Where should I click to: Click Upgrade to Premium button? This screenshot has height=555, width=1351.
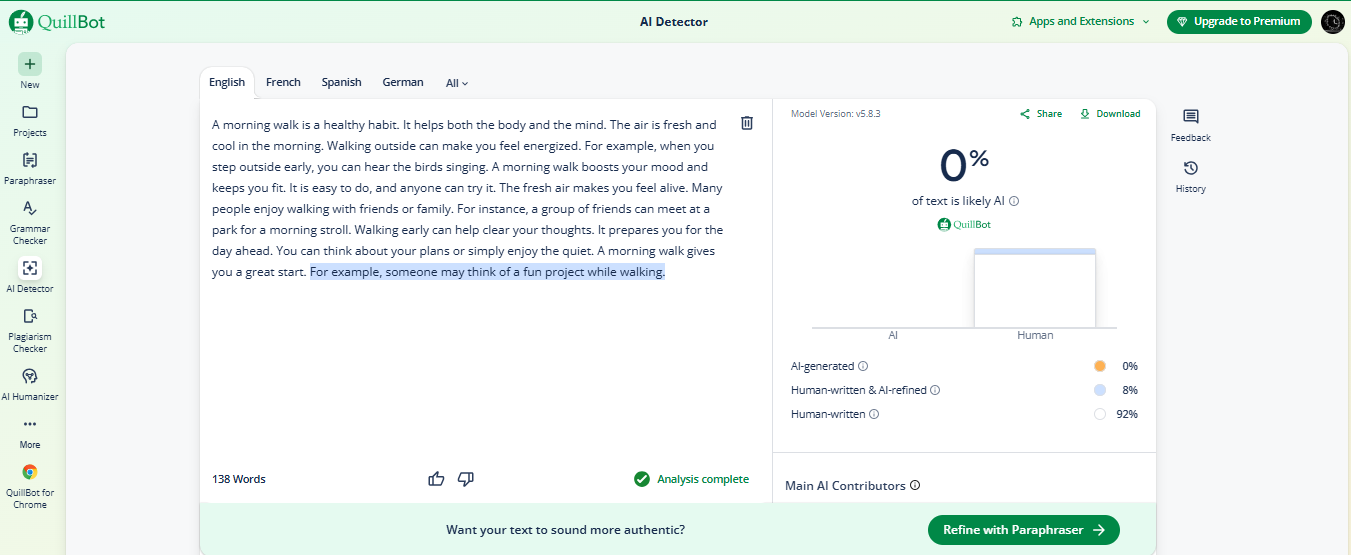(x=1239, y=22)
